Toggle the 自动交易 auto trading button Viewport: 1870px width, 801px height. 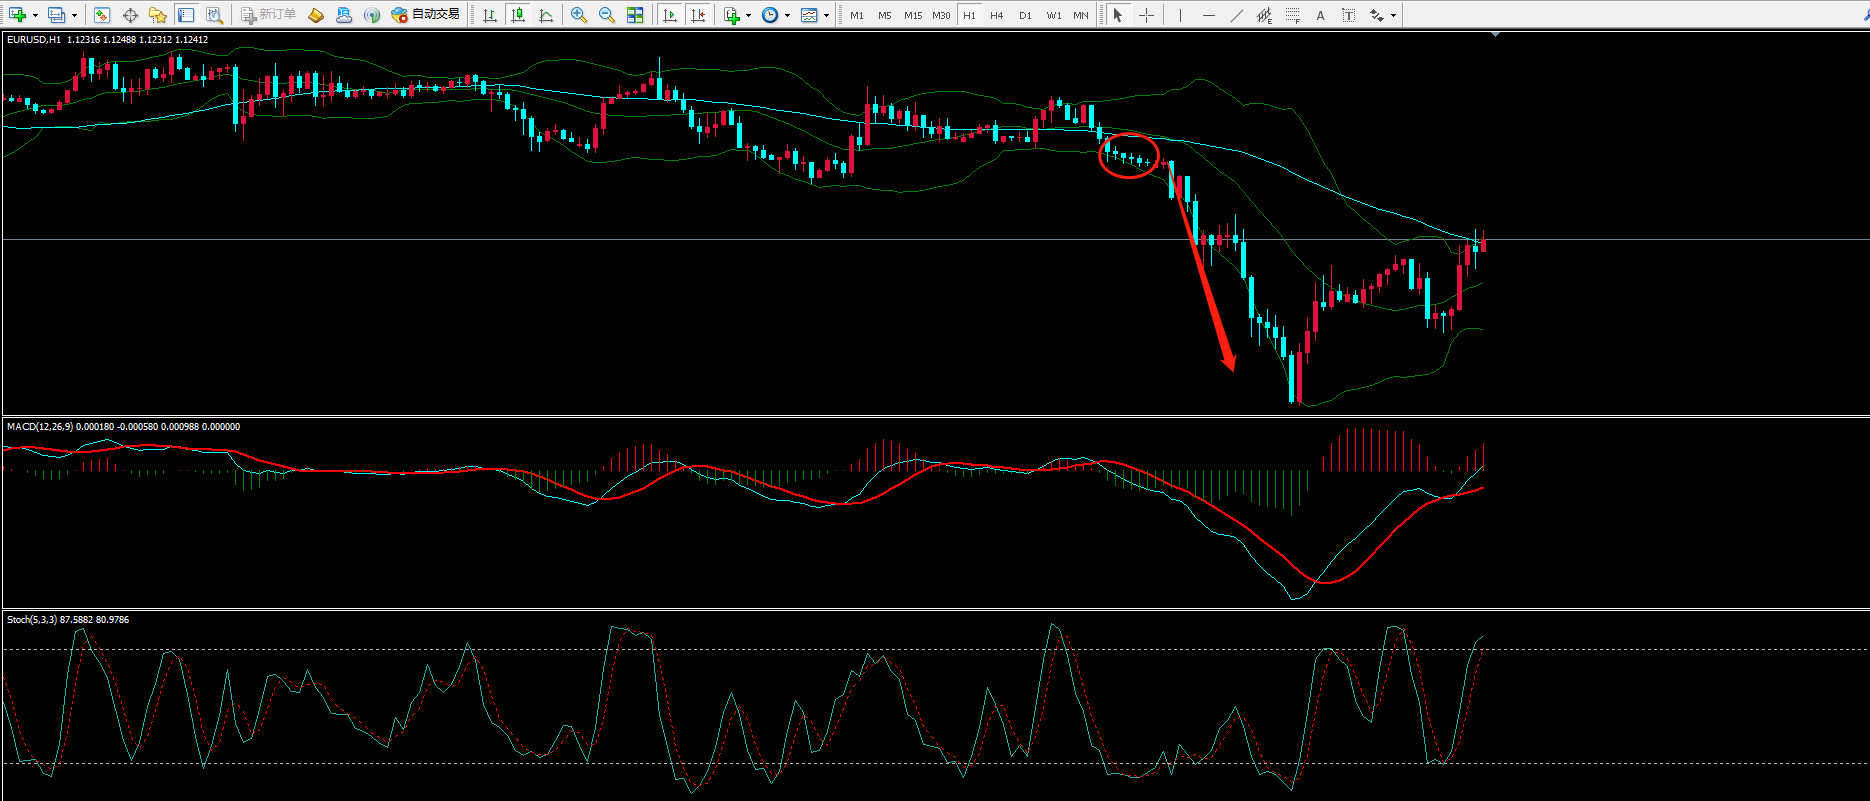[x=427, y=15]
